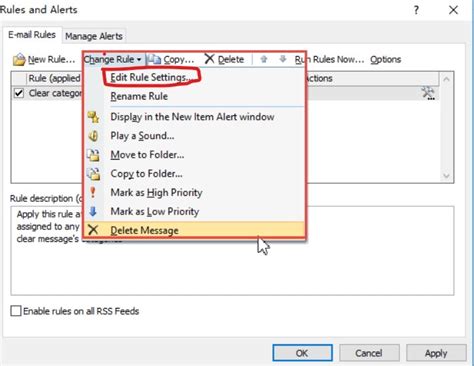Enable rules on all RSS Feeds

click(x=16, y=311)
